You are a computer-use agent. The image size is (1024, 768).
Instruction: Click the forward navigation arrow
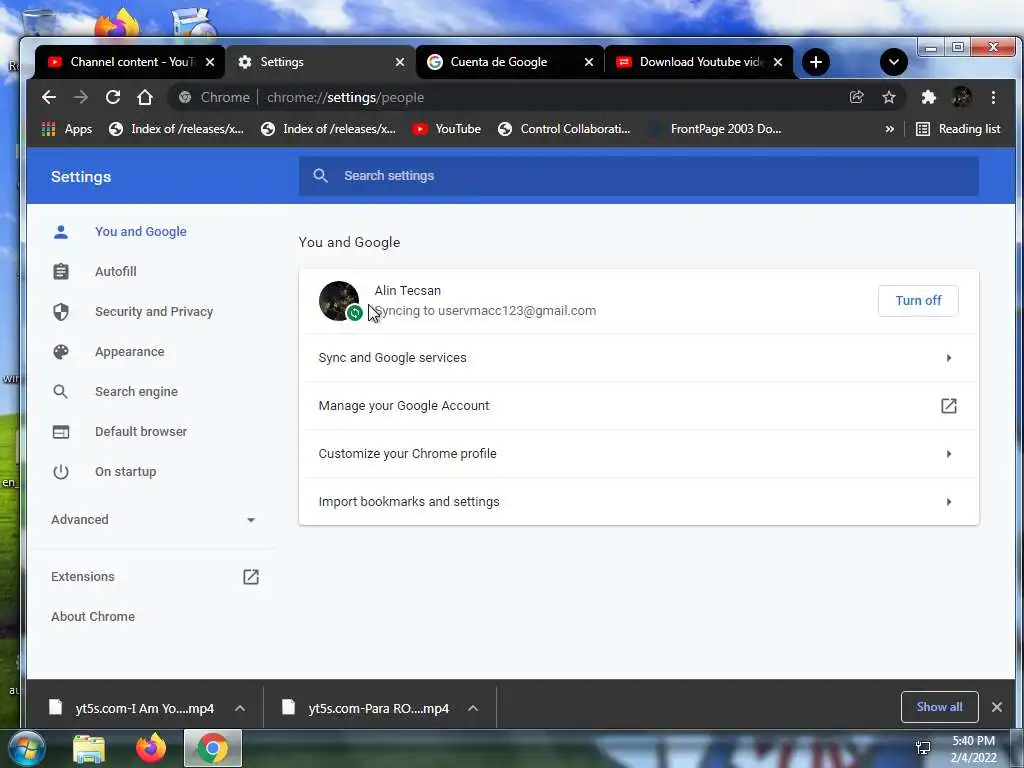tap(81, 97)
